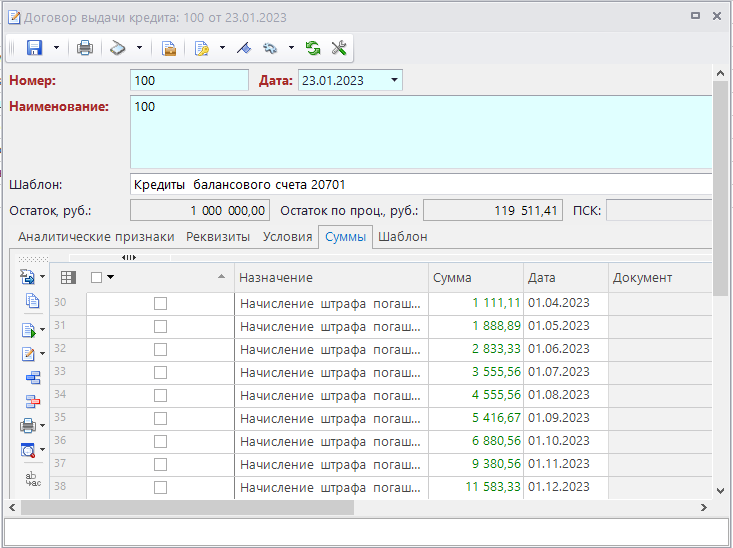The height and width of the screenshot is (548, 733).
Task: Click the briefcase document icon in toolbar
Action: click(x=169, y=47)
